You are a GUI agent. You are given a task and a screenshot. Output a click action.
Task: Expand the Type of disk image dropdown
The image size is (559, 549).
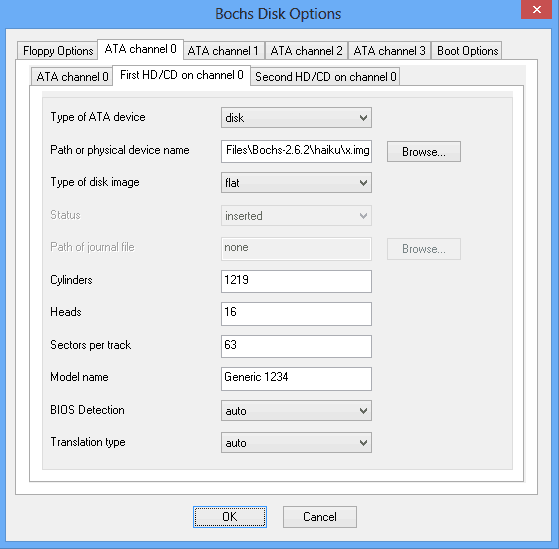click(296, 183)
